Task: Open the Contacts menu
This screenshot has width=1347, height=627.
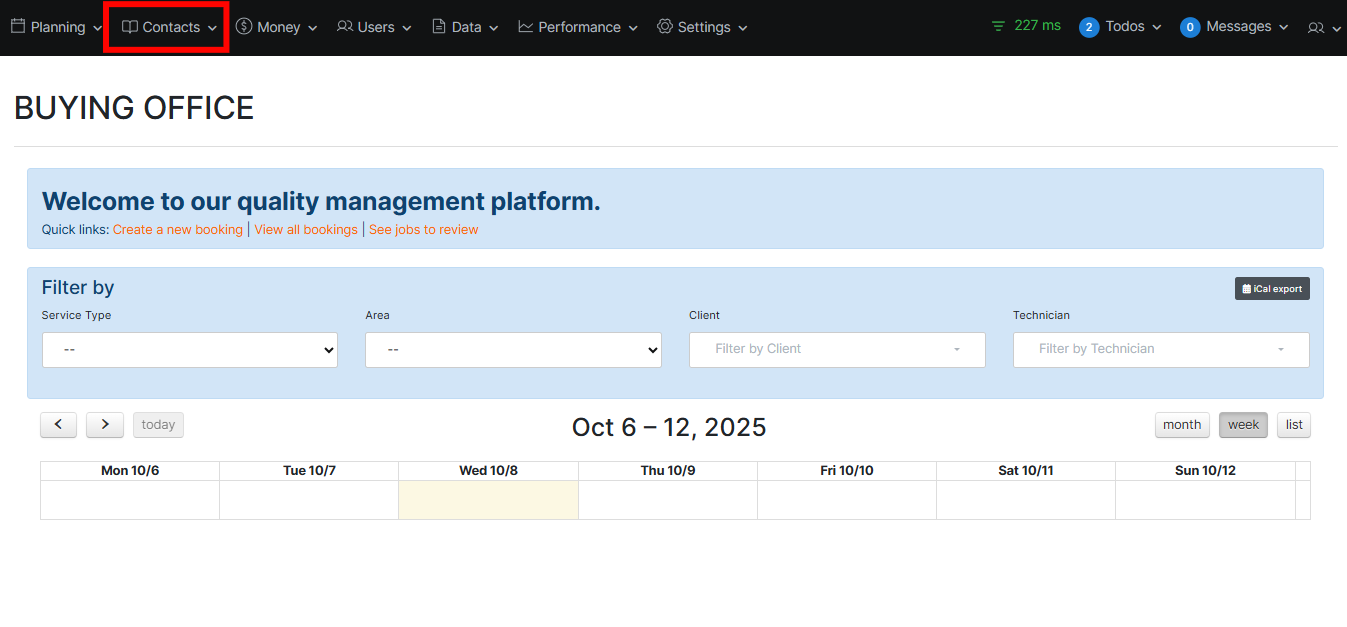Action: (x=170, y=27)
